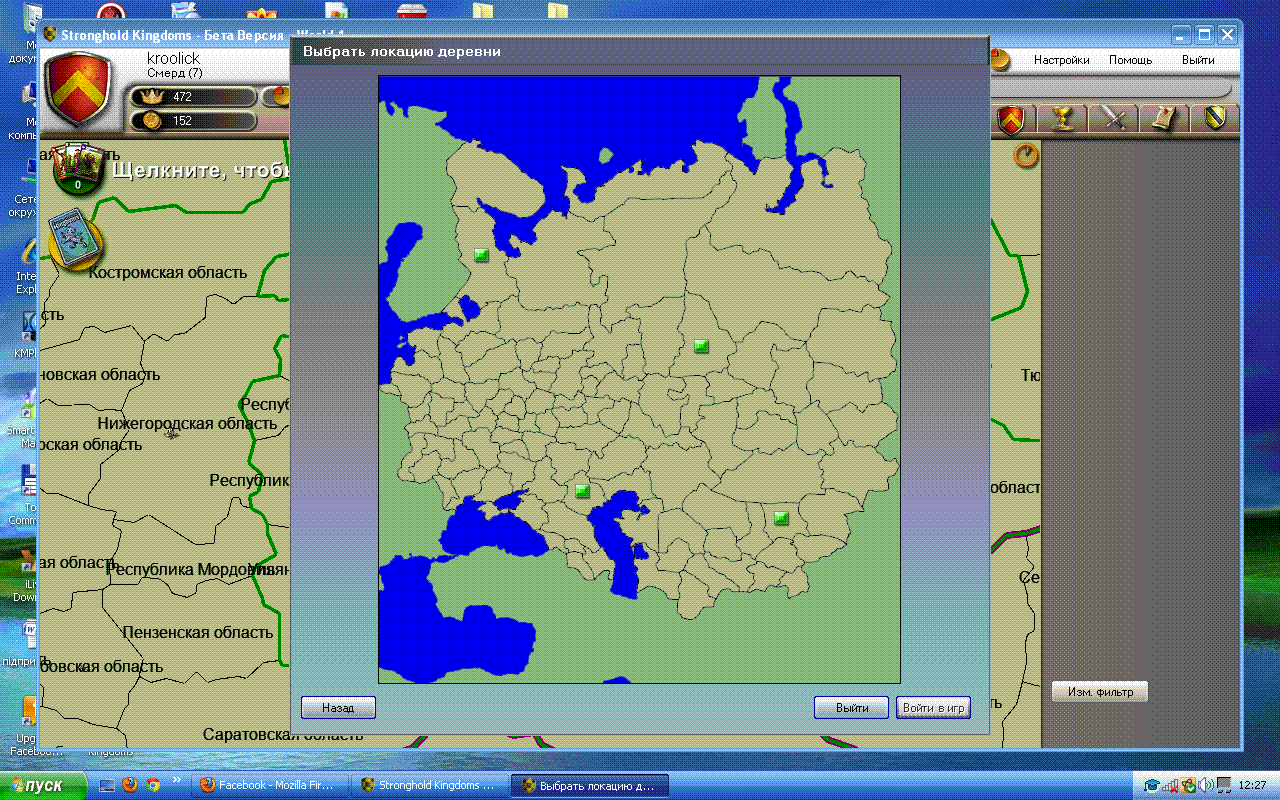Click Изм. фильтр button in the game window
Image resolution: width=1280 pixels, height=800 pixels.
pos(1100,692)
